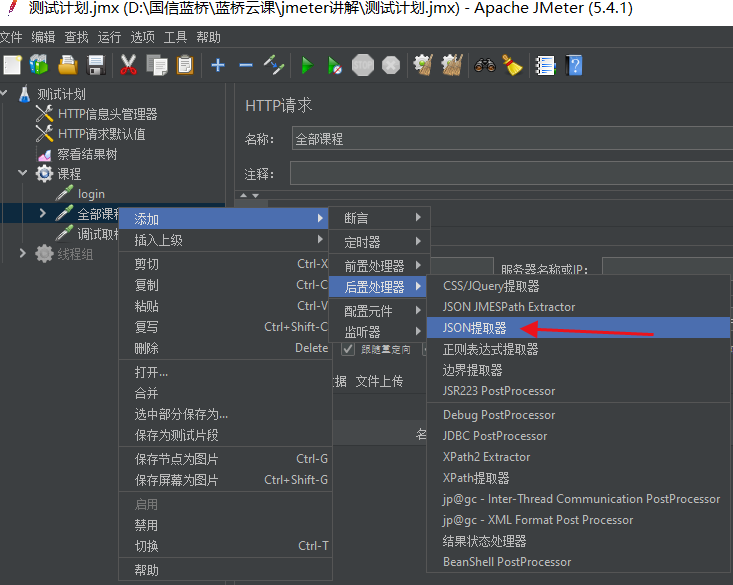Choose JSON JMESPath Extractor item
The width and height of the screenshot is (733, 585).
pos(578,307)
